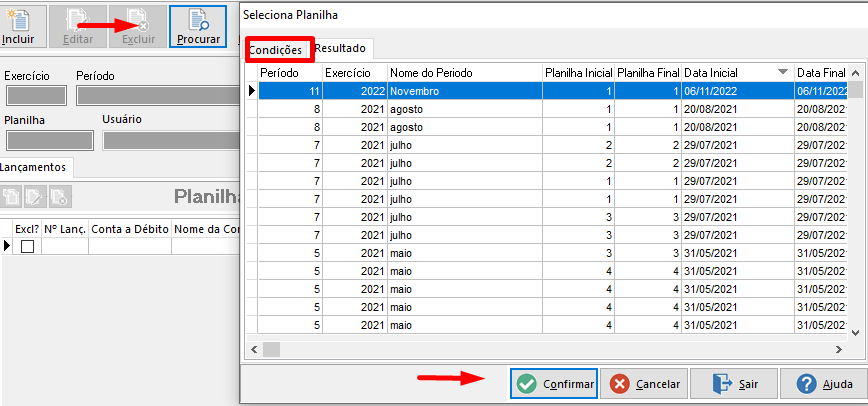This screenshot has width=868, height=406.
Task: Click the first launch toolbar icon under Lançamentos
Action: pyautogui.click(x=12, y=196)
